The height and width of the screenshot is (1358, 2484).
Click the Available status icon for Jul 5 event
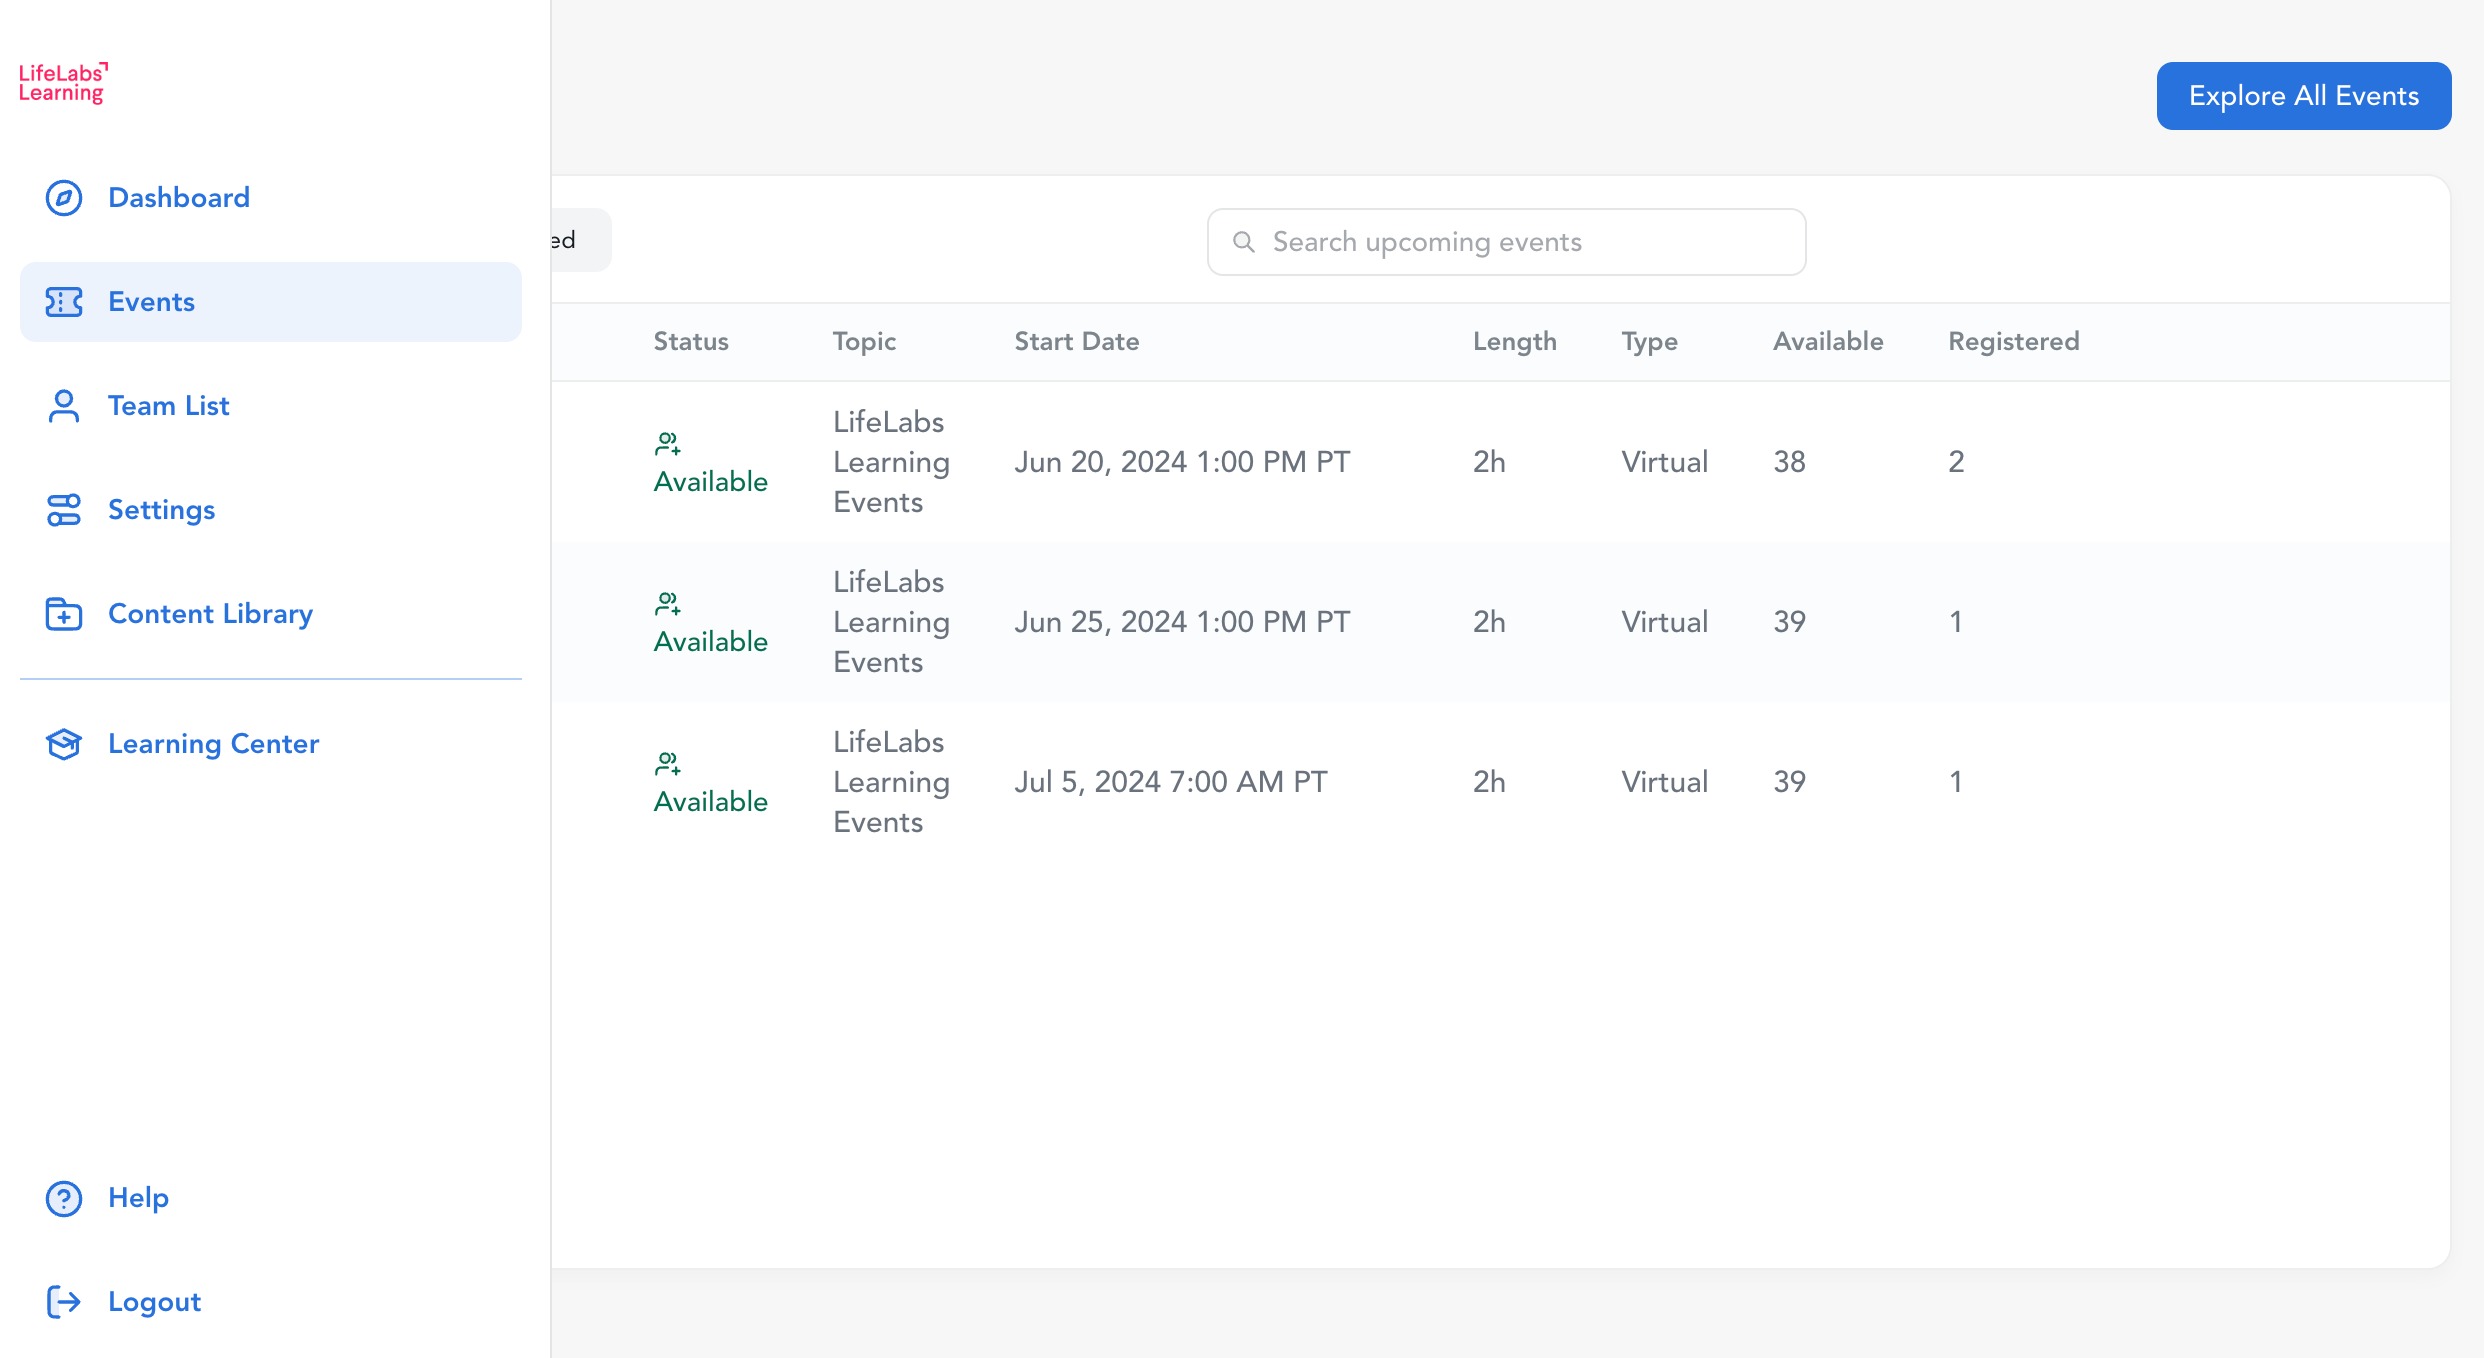pos(668,763)
